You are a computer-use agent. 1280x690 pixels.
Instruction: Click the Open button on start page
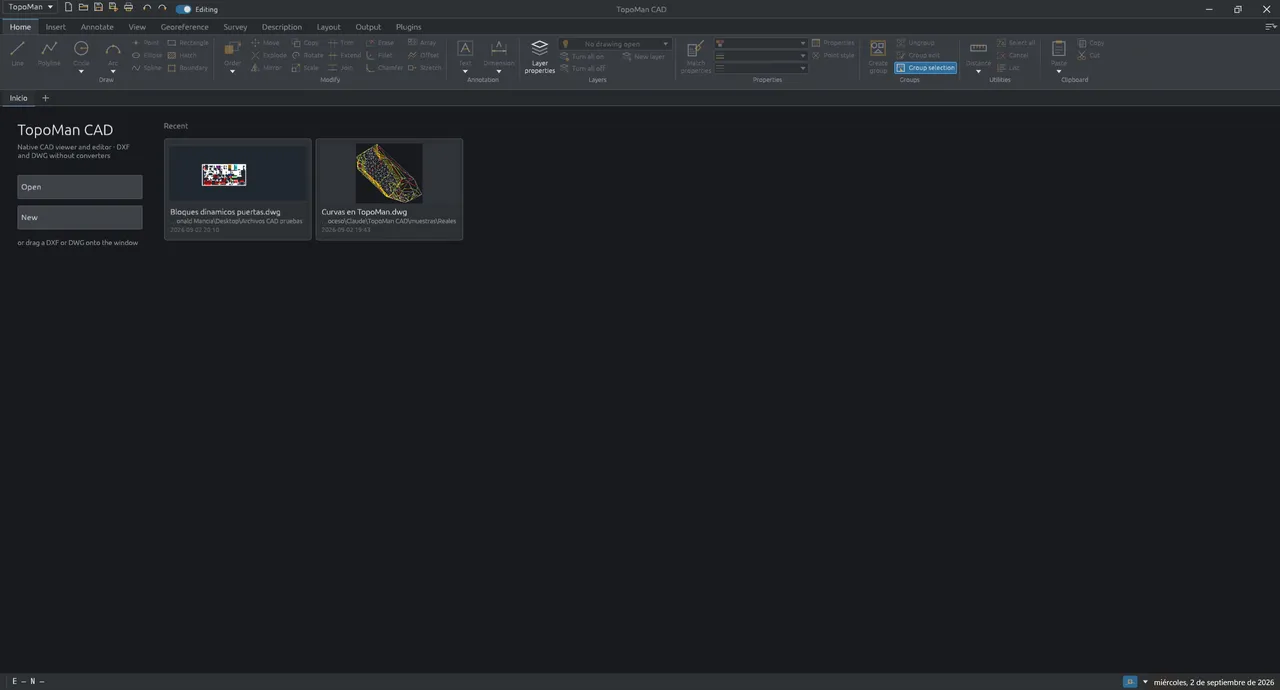pos(80,187)
